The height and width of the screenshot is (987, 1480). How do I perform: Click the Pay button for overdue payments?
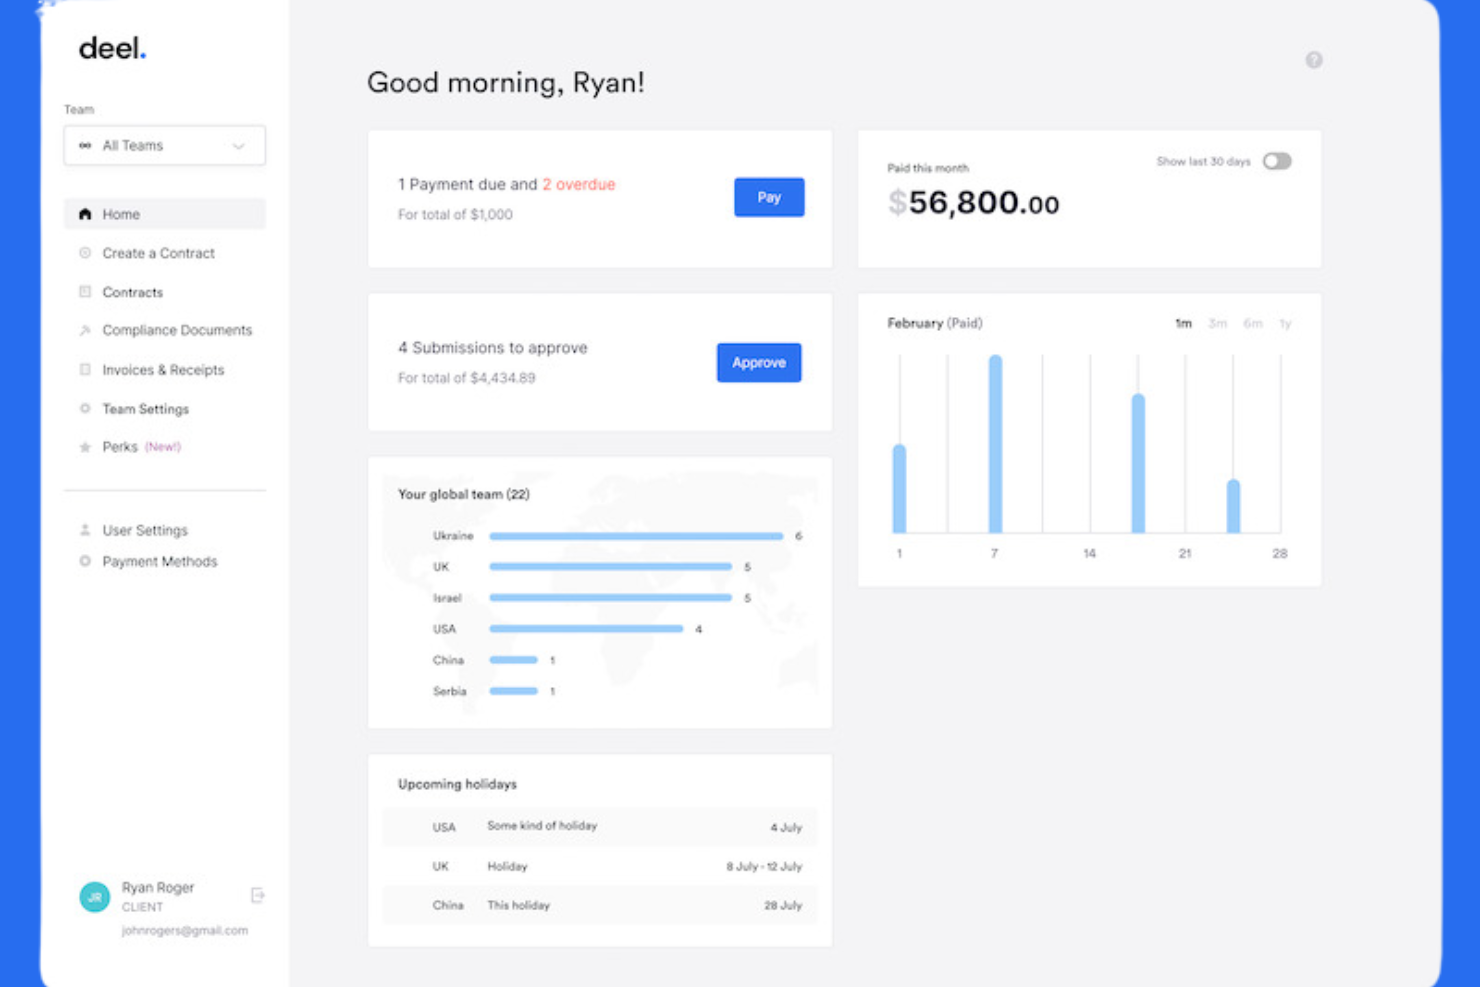click(x=768, y=197)
